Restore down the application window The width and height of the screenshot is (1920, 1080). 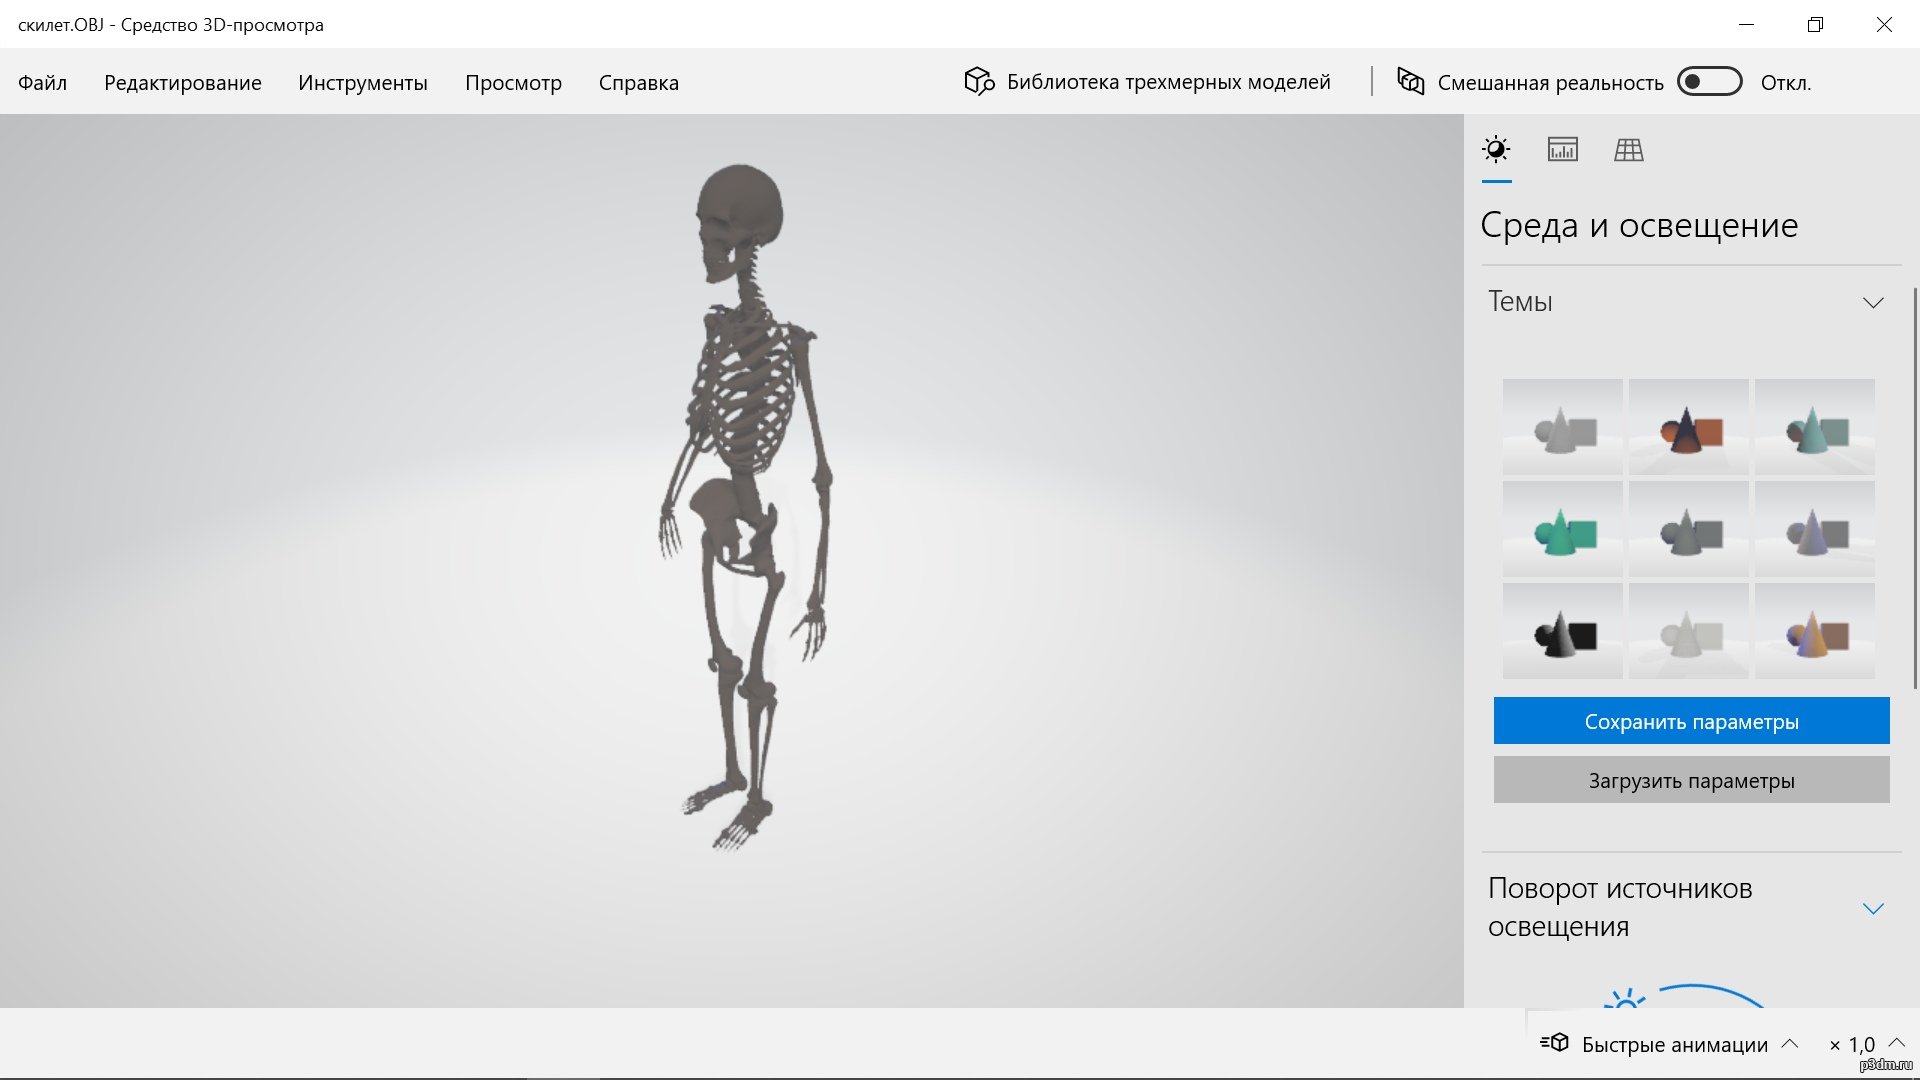[x=1815, y=24]
